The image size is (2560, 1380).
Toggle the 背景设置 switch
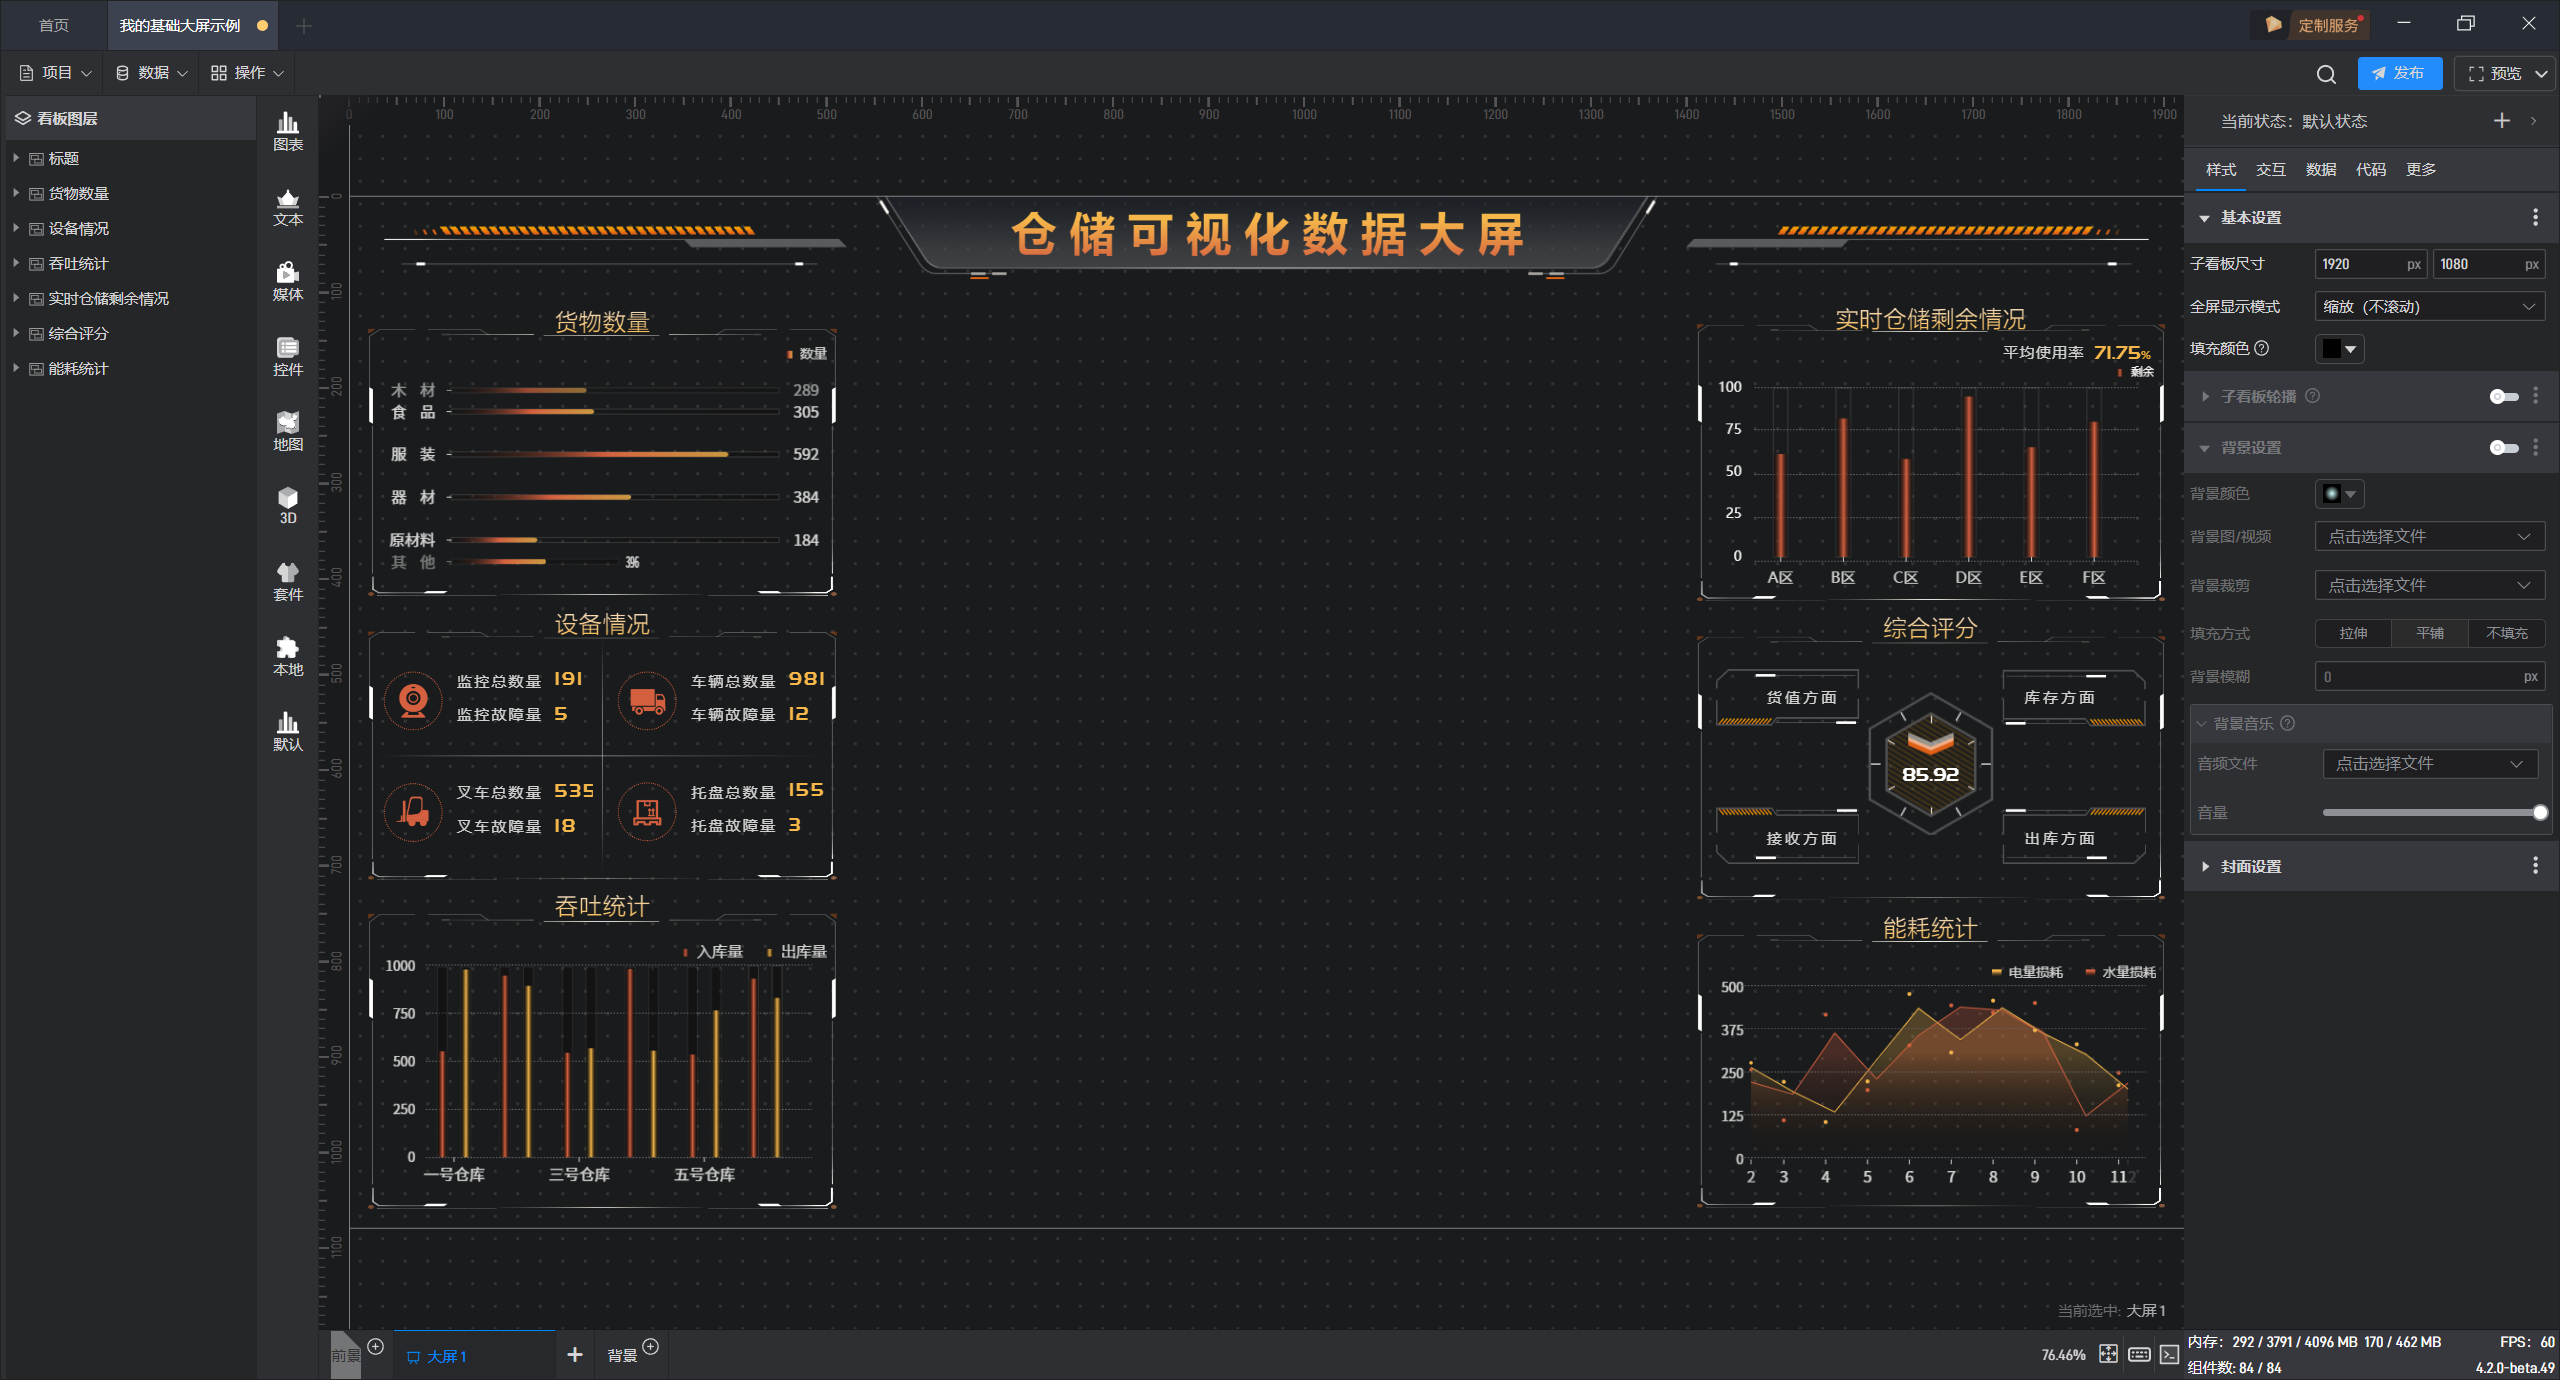click(x=2503, y=448)
